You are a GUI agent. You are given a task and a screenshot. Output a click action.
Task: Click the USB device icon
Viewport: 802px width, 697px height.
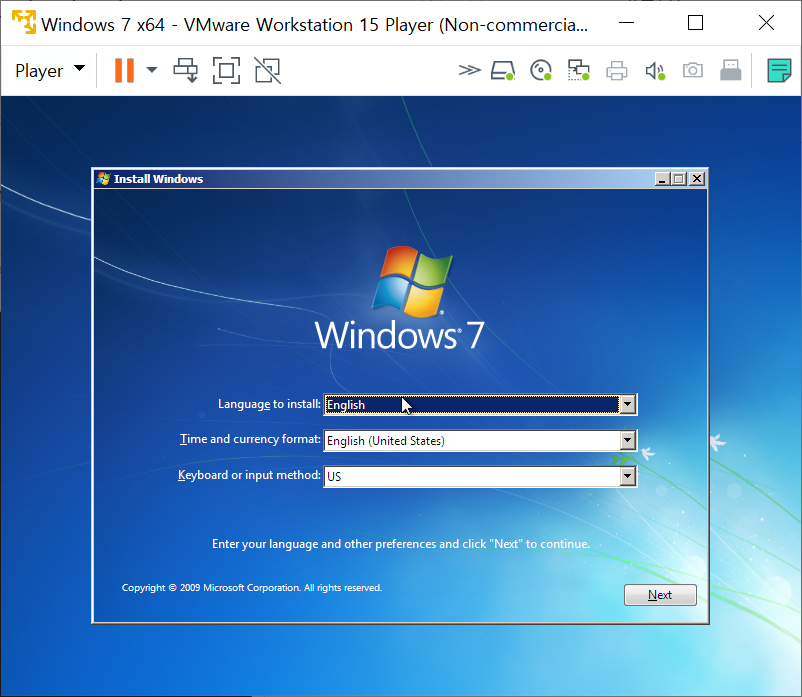pyautogui.click(x=730, y=70)
